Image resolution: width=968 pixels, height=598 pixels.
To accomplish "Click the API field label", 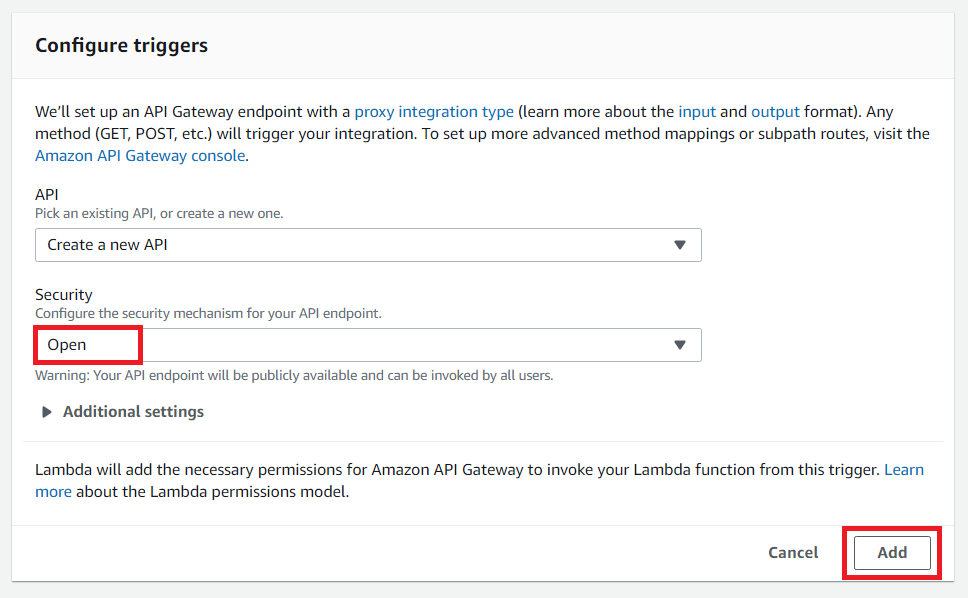I will [47, 195].
